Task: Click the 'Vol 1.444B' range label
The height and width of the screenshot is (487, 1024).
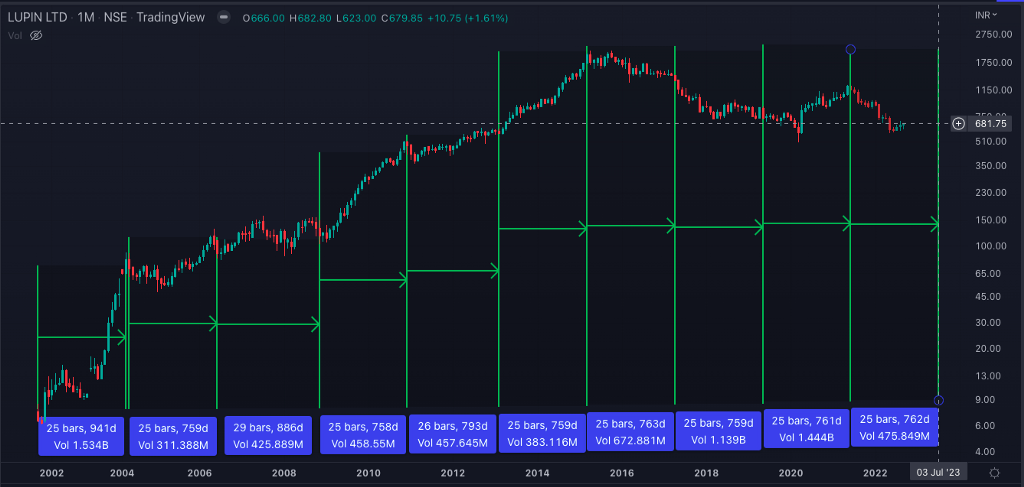Action: tap(806, 439)
